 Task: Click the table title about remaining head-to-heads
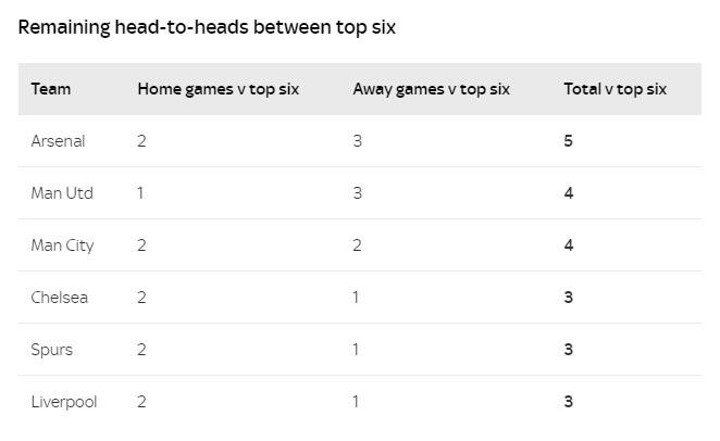click(207, 27)
